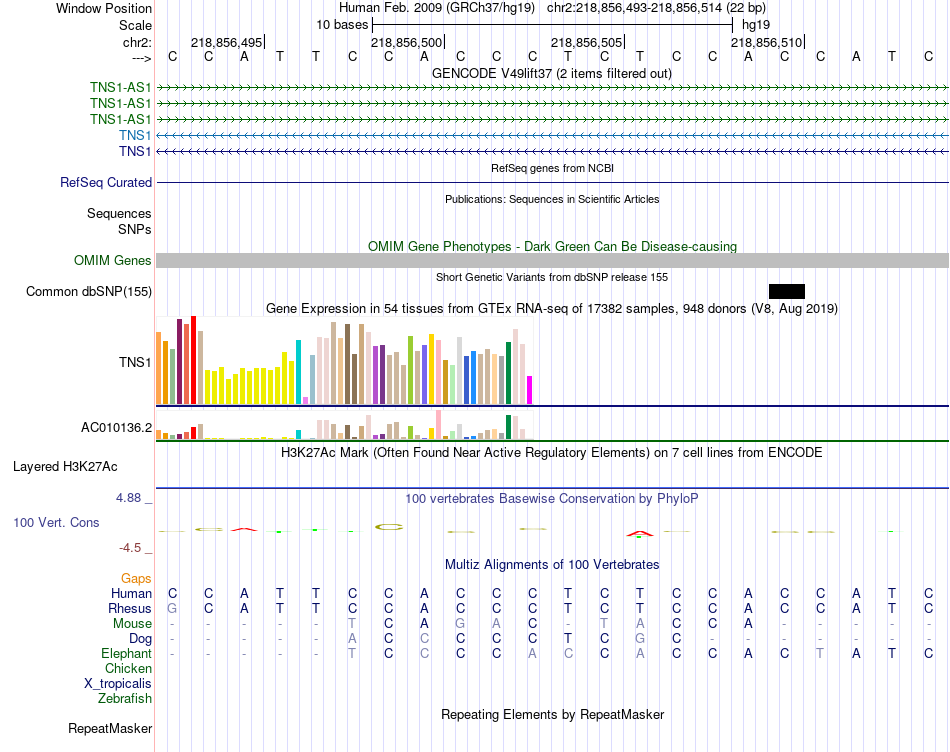
Task: Click the 100 Vert. Cons label
Action: click(x=56, y=522)
